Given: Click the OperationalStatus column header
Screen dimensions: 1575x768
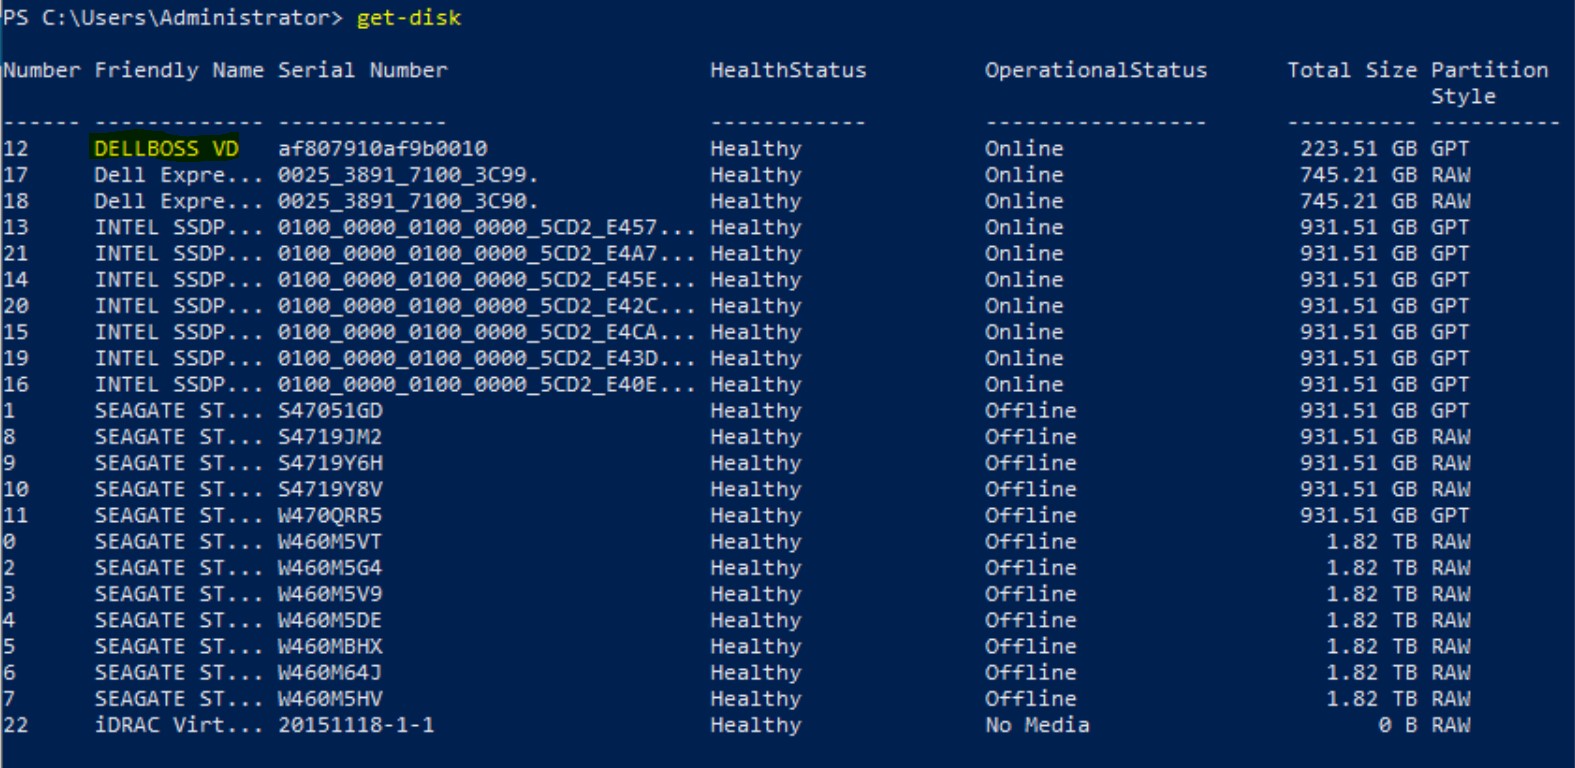Looking at the screenshot, I should click(1095, 70).
